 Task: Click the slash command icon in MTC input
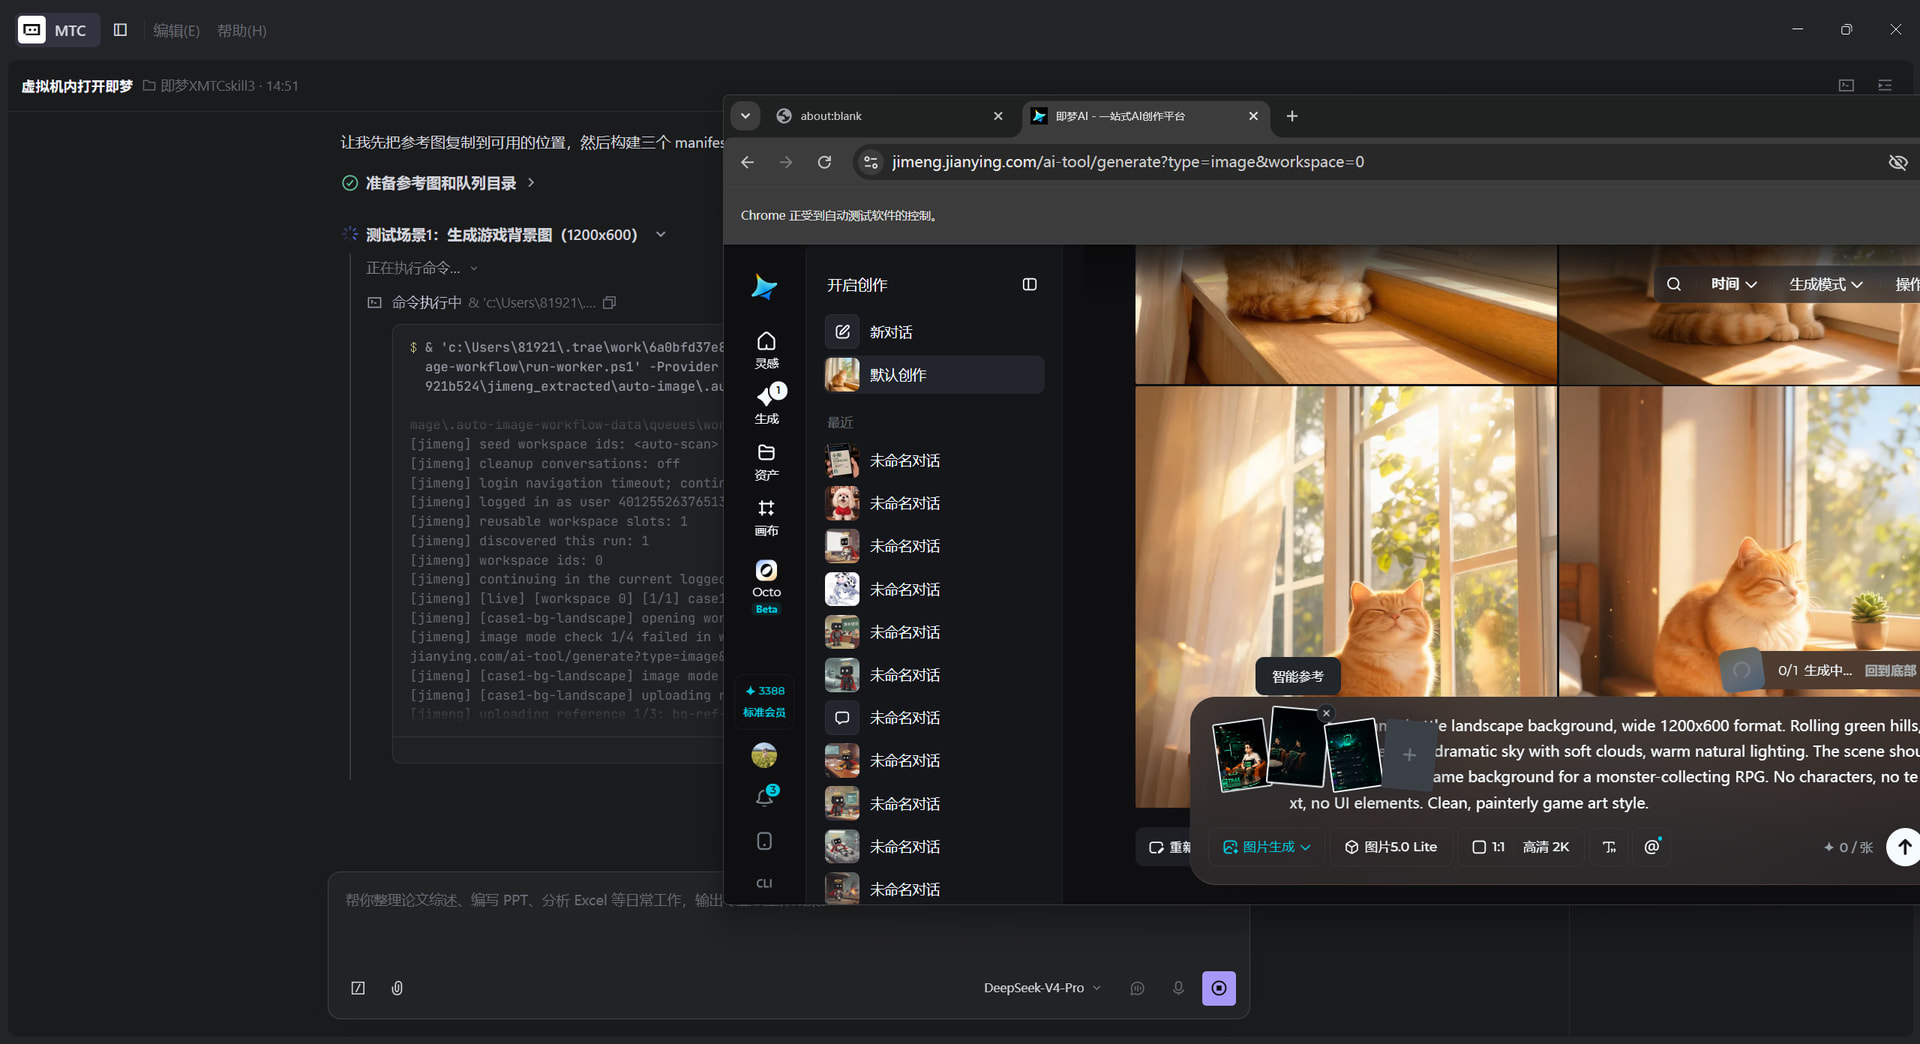(x=358, y=988)
